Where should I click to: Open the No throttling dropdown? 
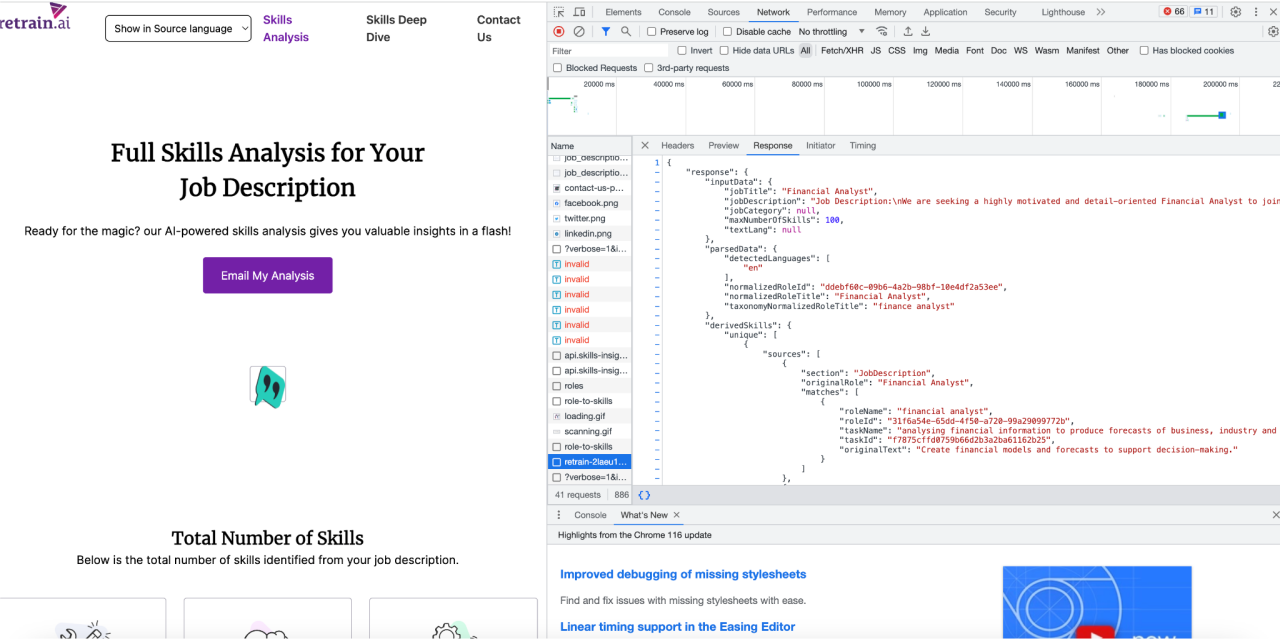(832, 32)
